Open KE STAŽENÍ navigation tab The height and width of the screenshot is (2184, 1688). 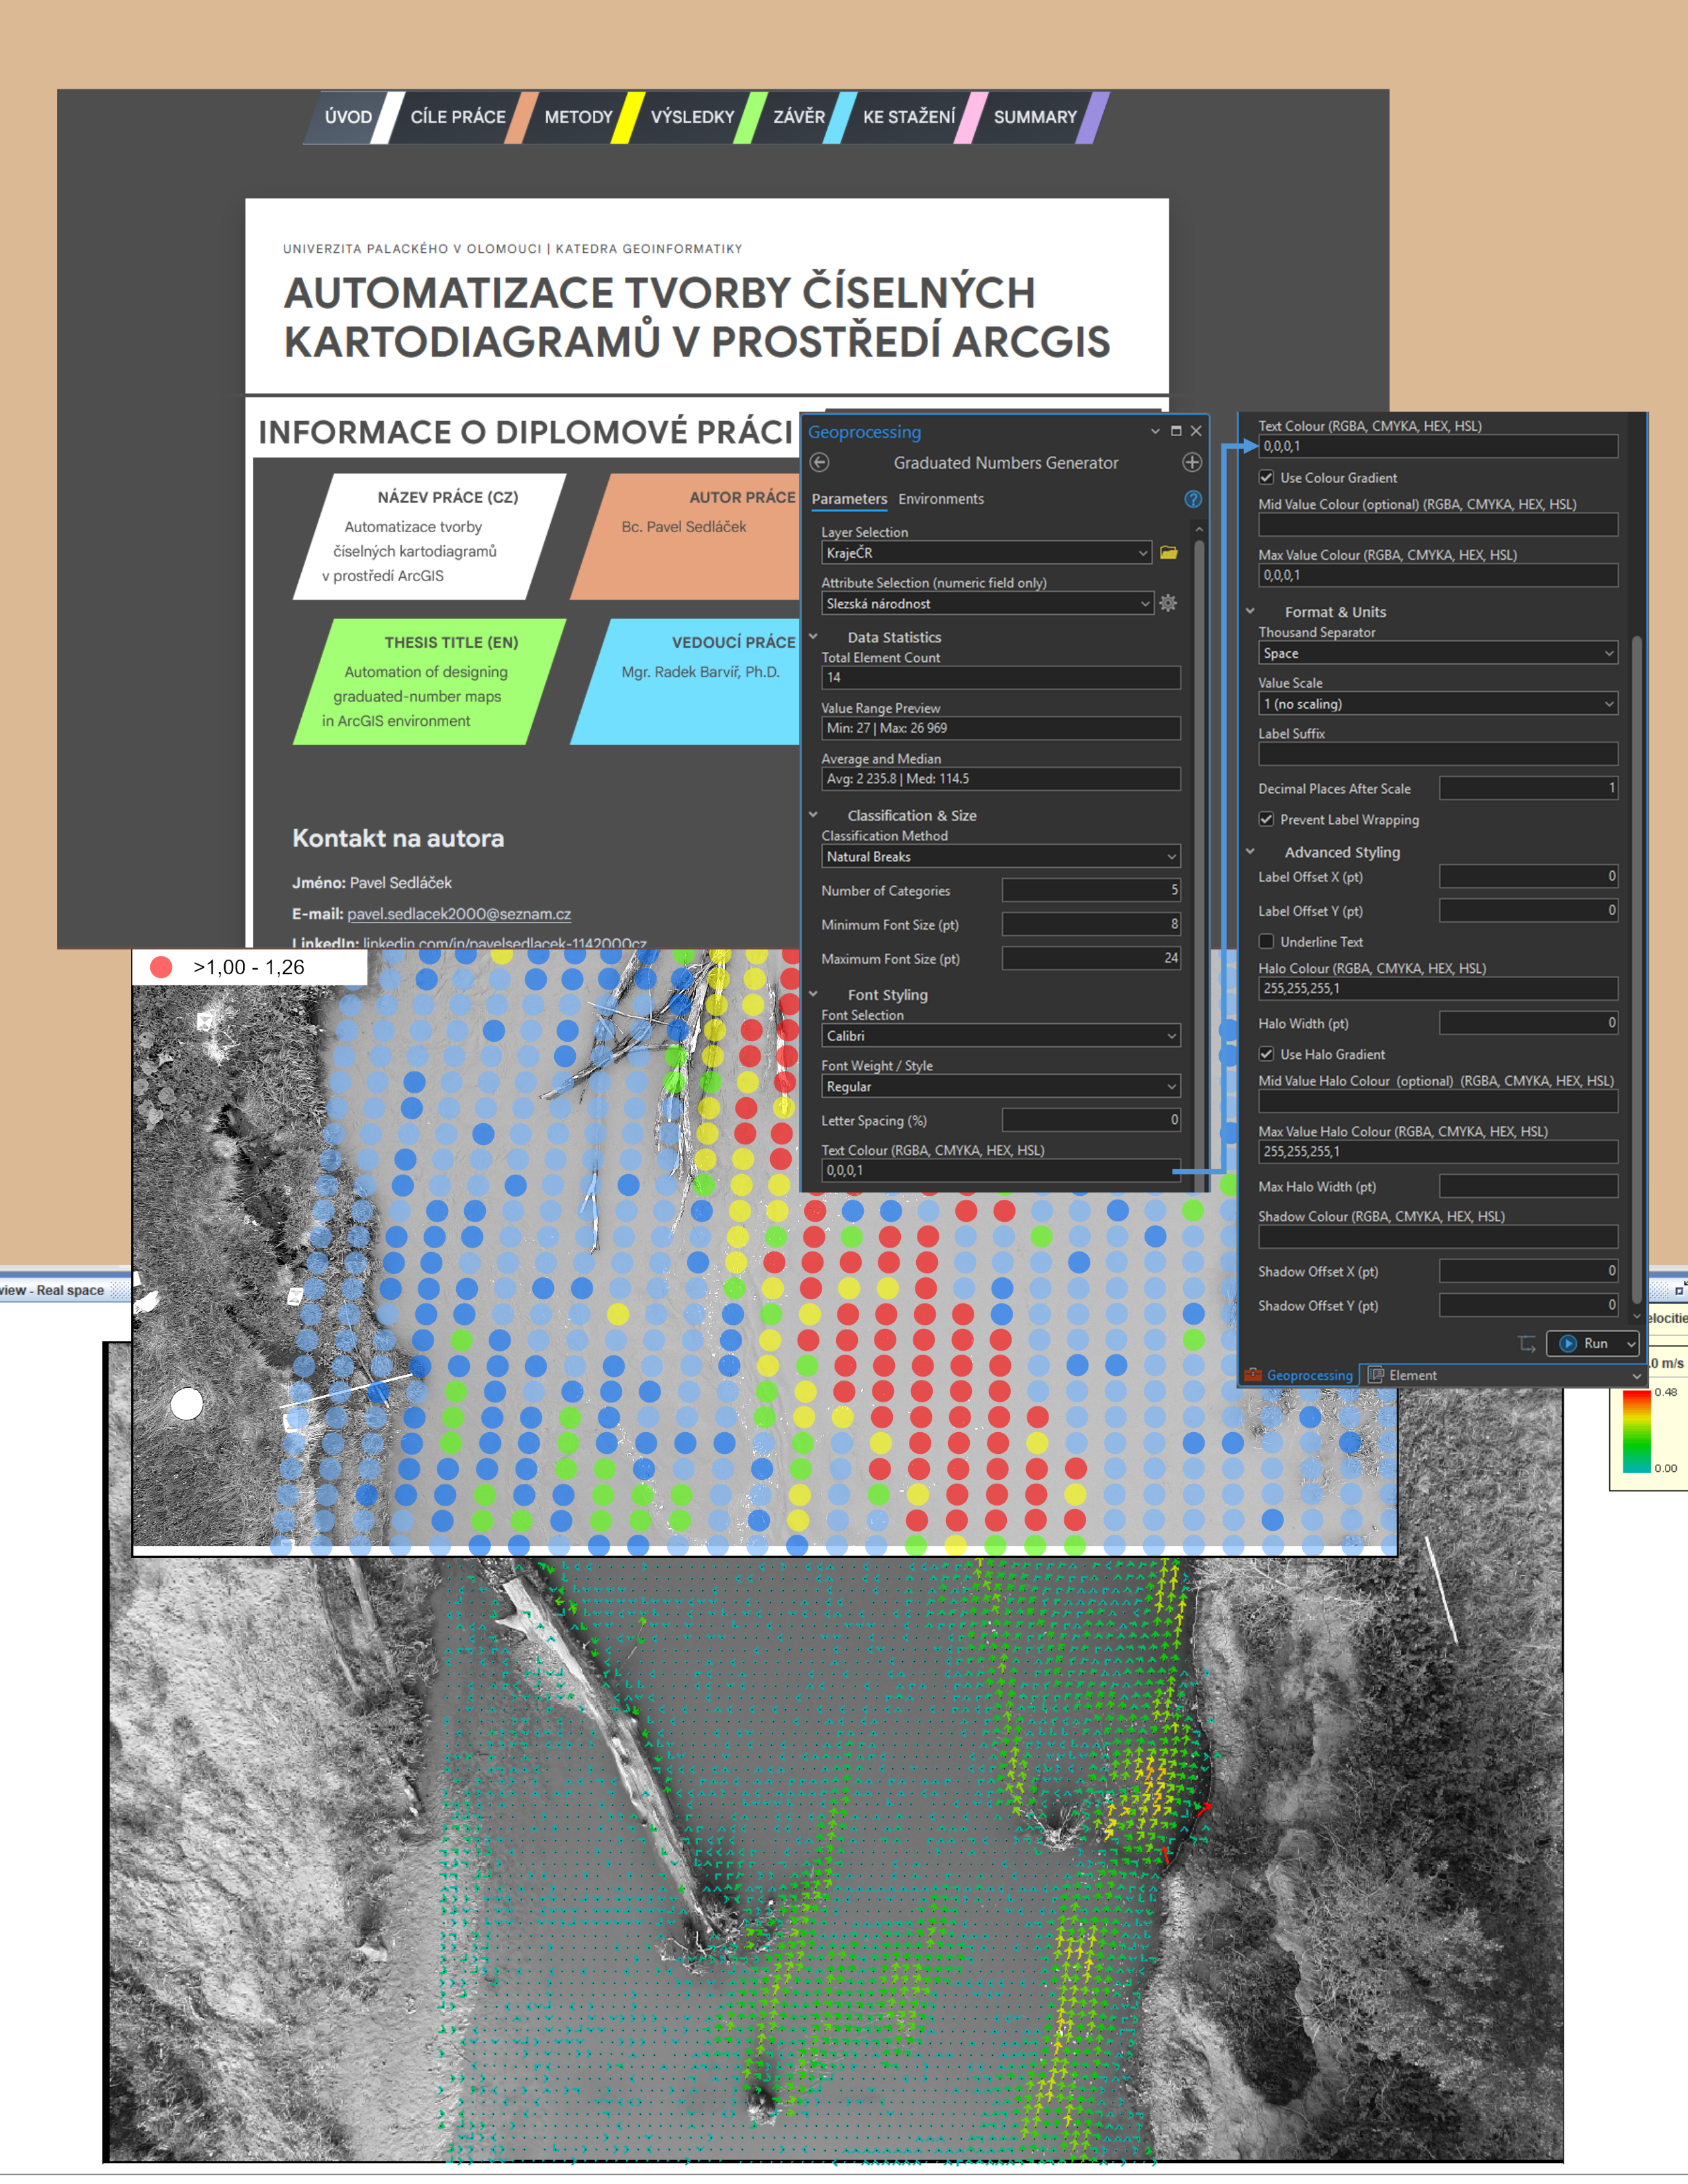click(x=909, y=117)
